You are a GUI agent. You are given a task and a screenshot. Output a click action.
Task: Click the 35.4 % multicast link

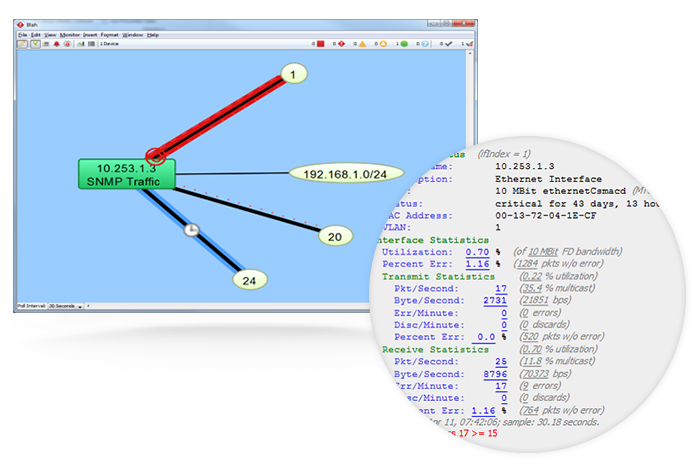click(x=532, y=288)
